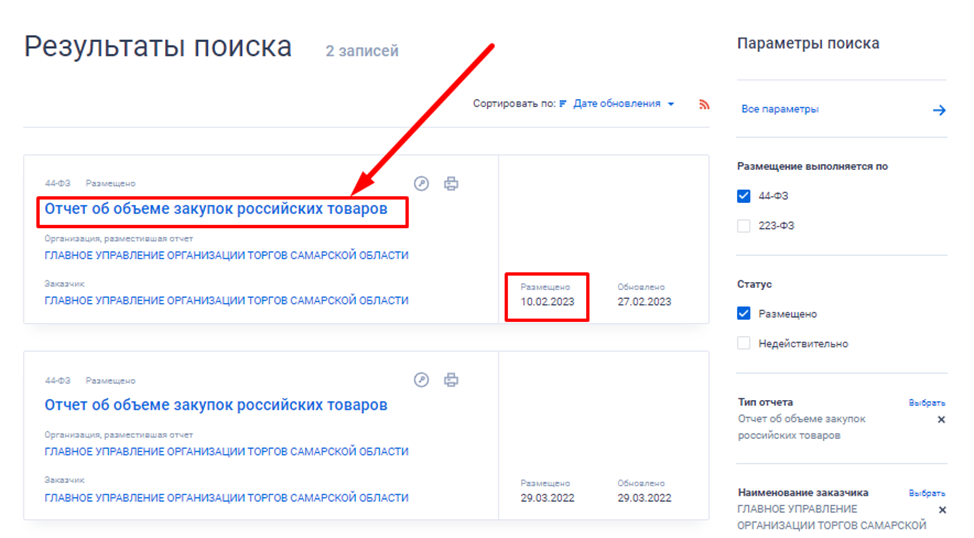The height and width of the screenshot is (538, 974).
Task: Click the print icon in the first result
Action: (x=451, y=184)
